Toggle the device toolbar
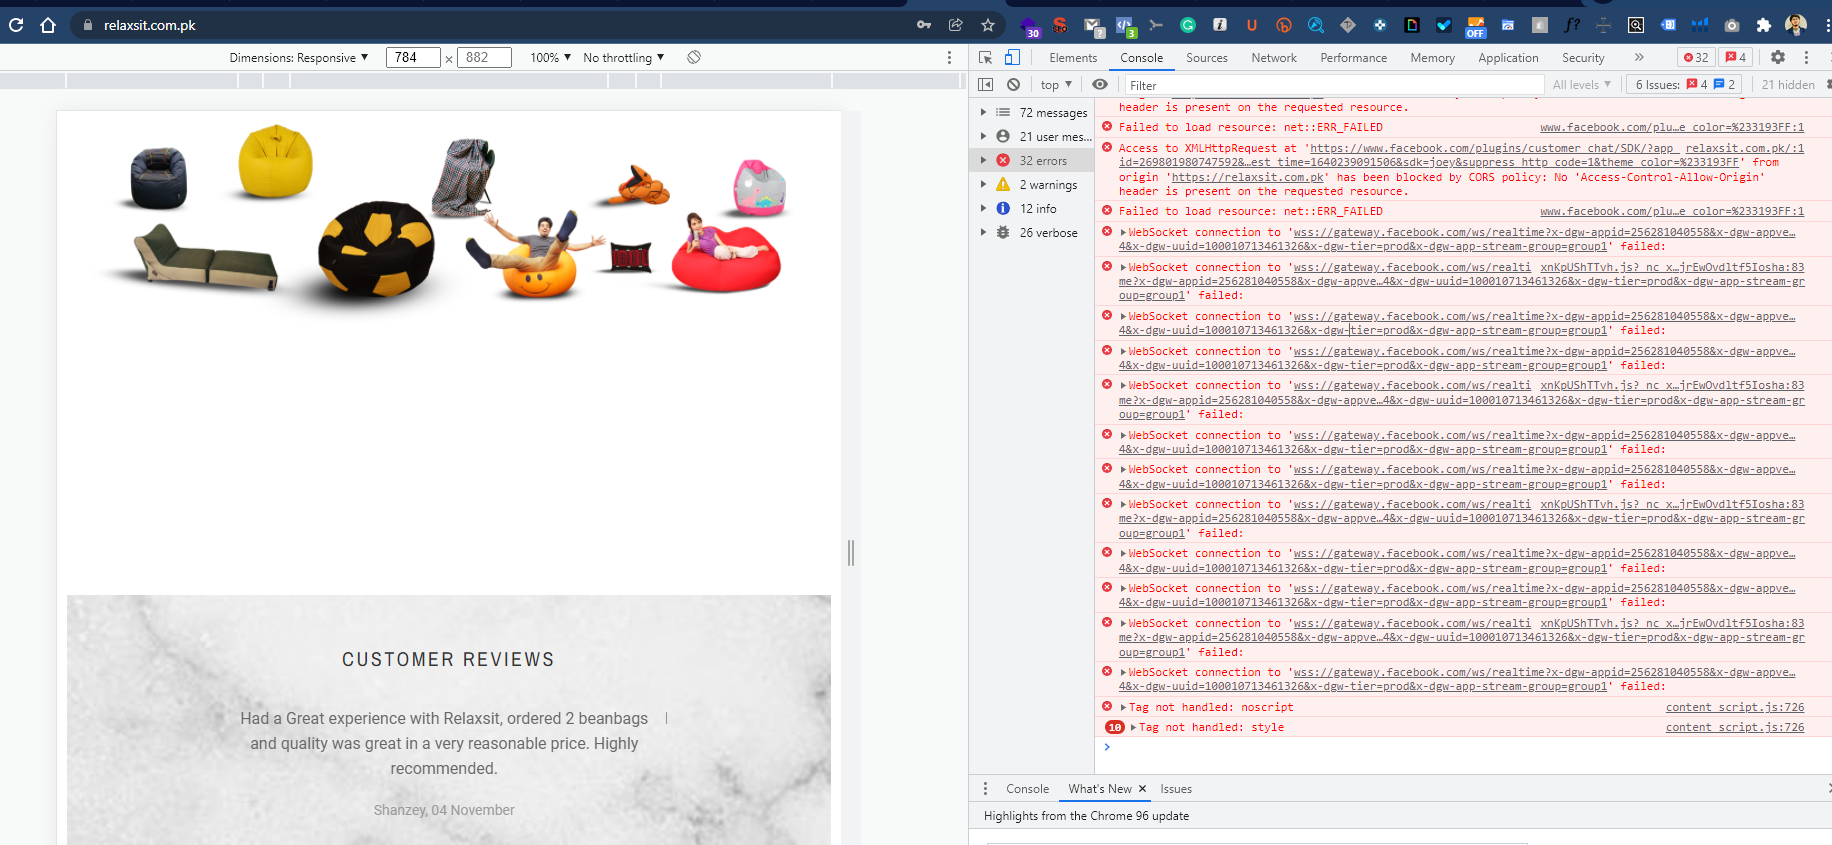The height and width of the screenshot is (845, 1832). click(1012, 58)
